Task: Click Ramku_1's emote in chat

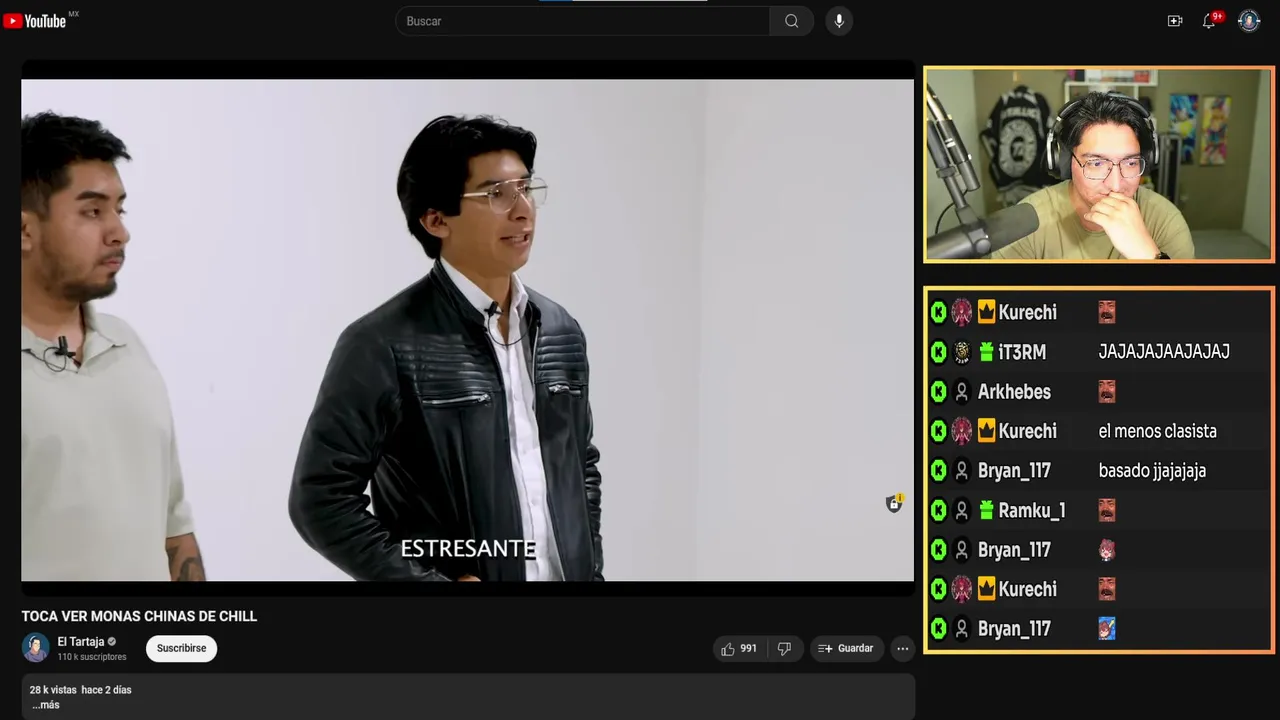Action: (1107, 511)
